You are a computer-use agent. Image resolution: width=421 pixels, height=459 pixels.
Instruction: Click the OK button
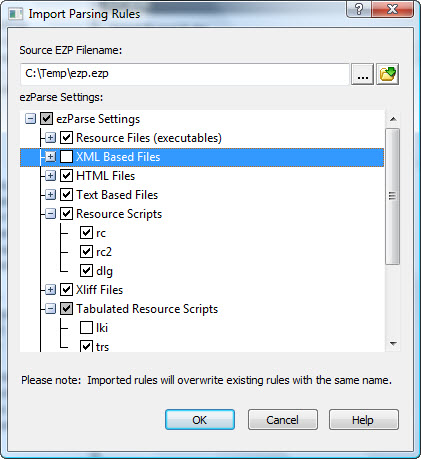tap(200, 420)
